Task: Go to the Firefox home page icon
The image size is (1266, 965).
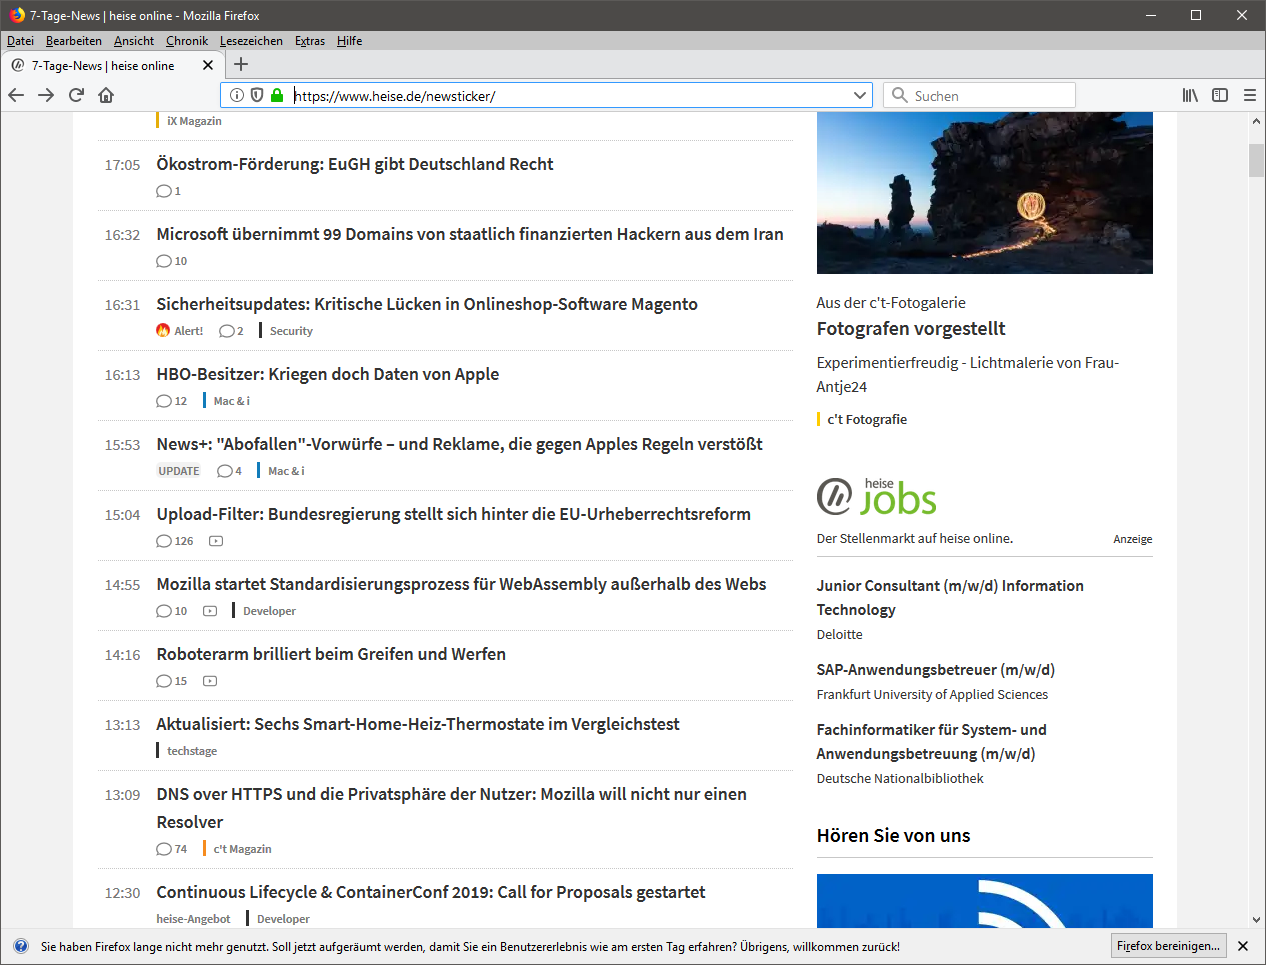Action: 106,95
